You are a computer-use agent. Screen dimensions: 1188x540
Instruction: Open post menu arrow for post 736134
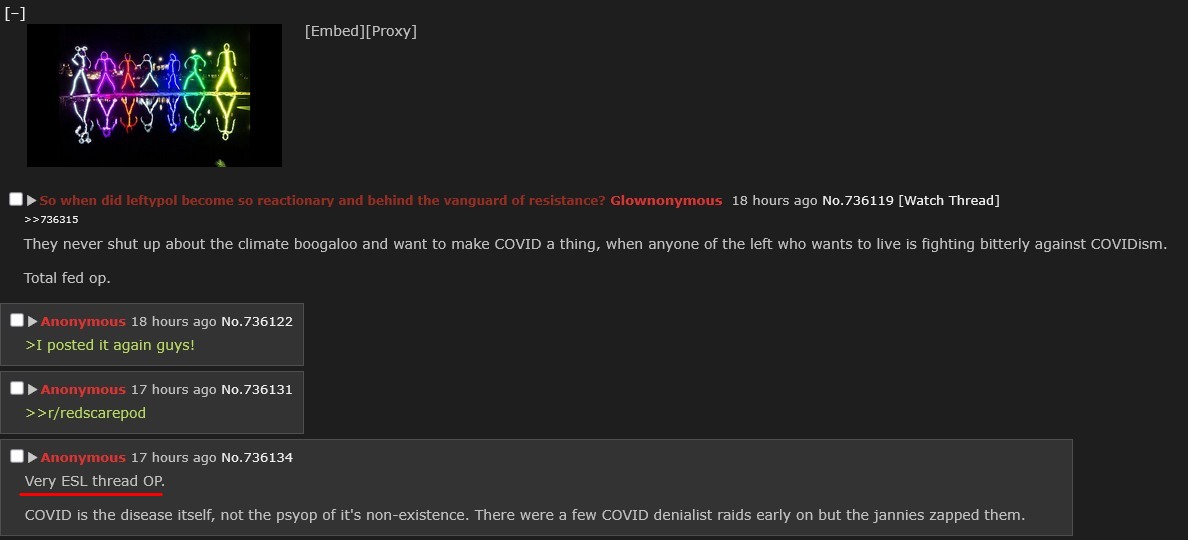pos(33,457)
